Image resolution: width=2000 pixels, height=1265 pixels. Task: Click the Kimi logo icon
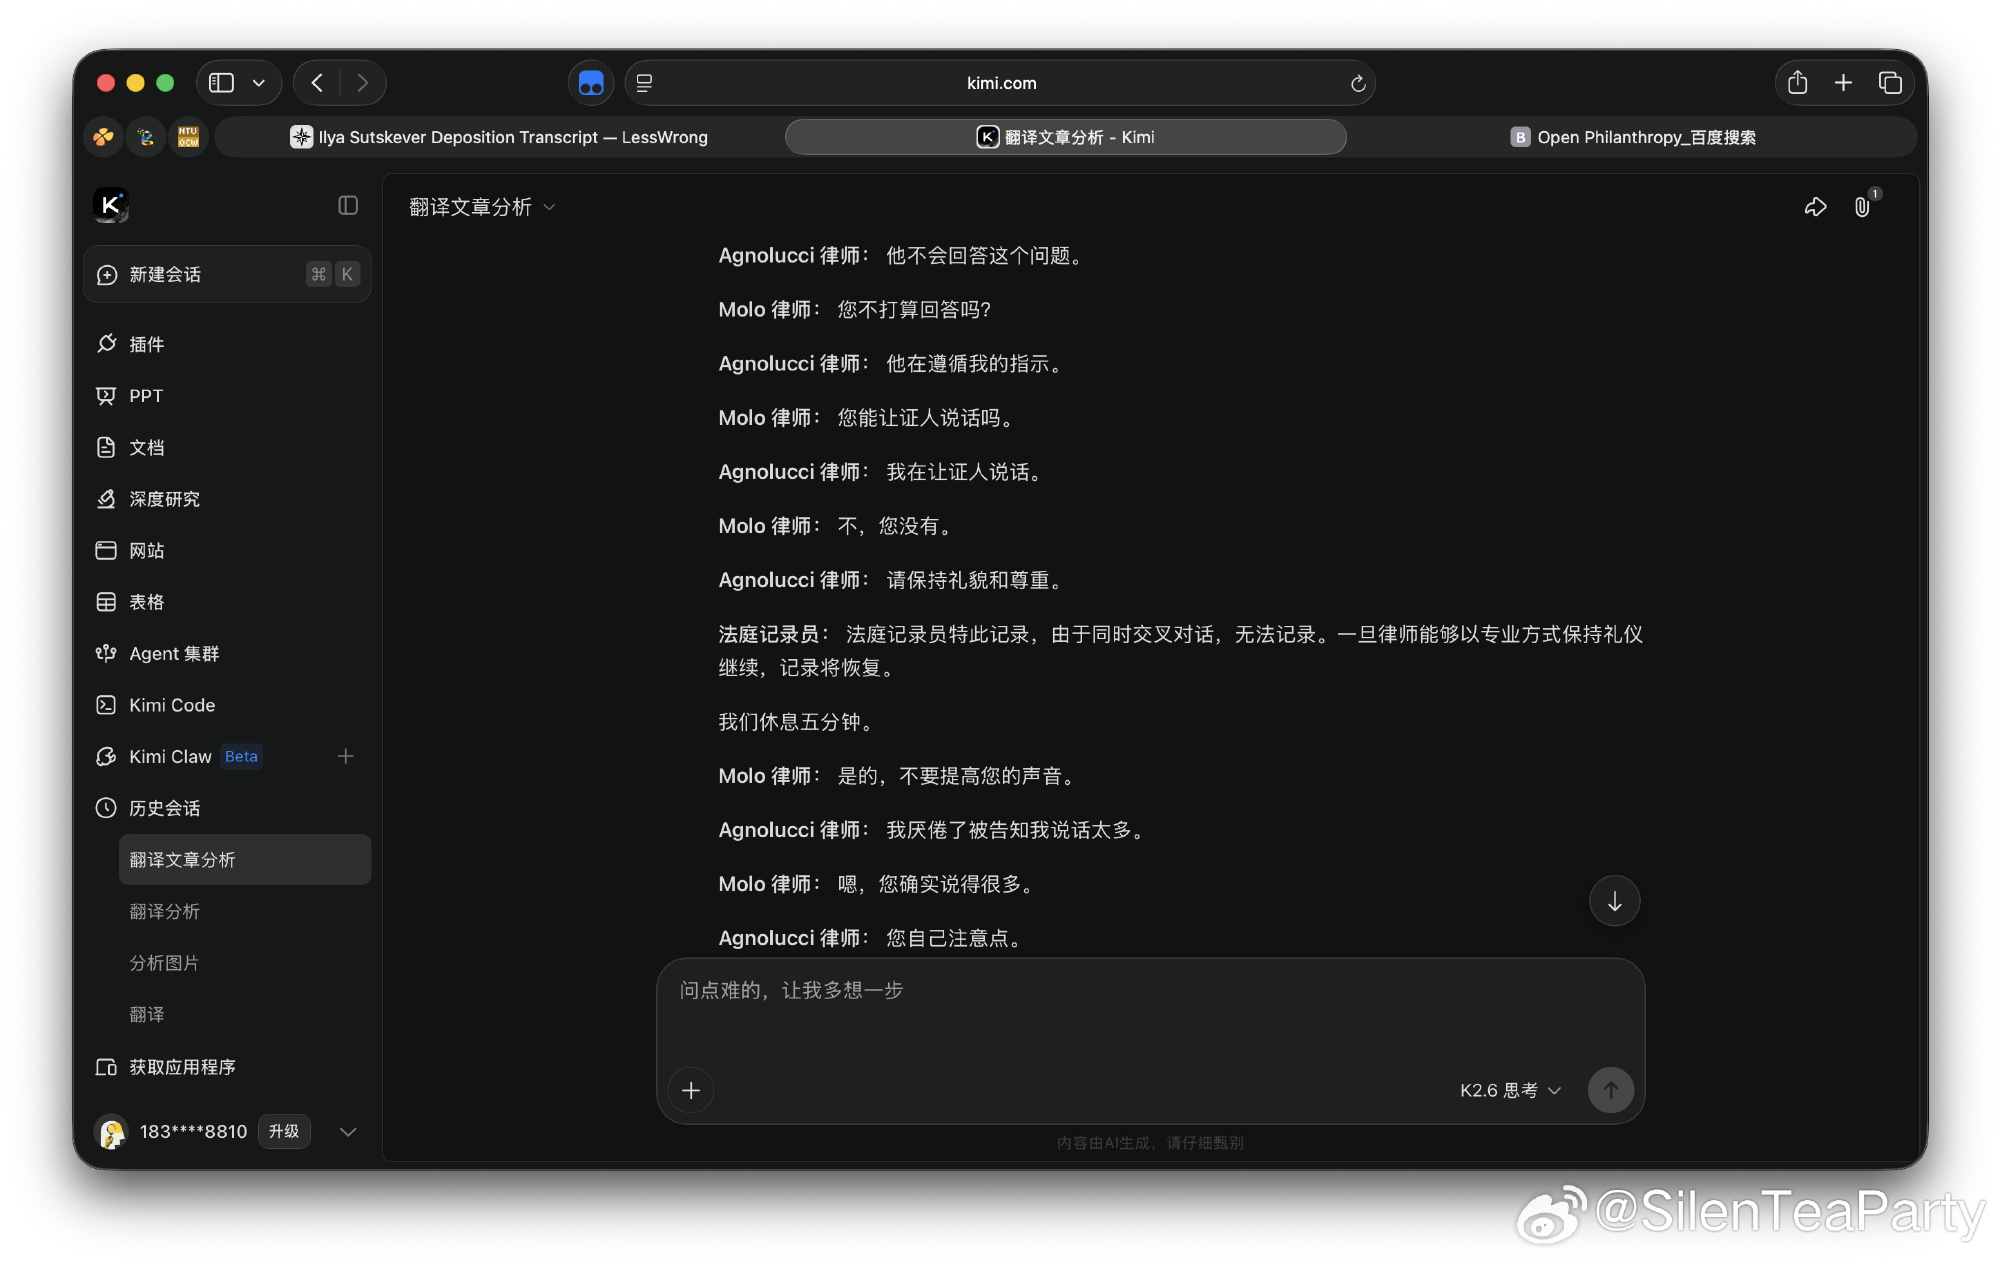tap(110, 205)
